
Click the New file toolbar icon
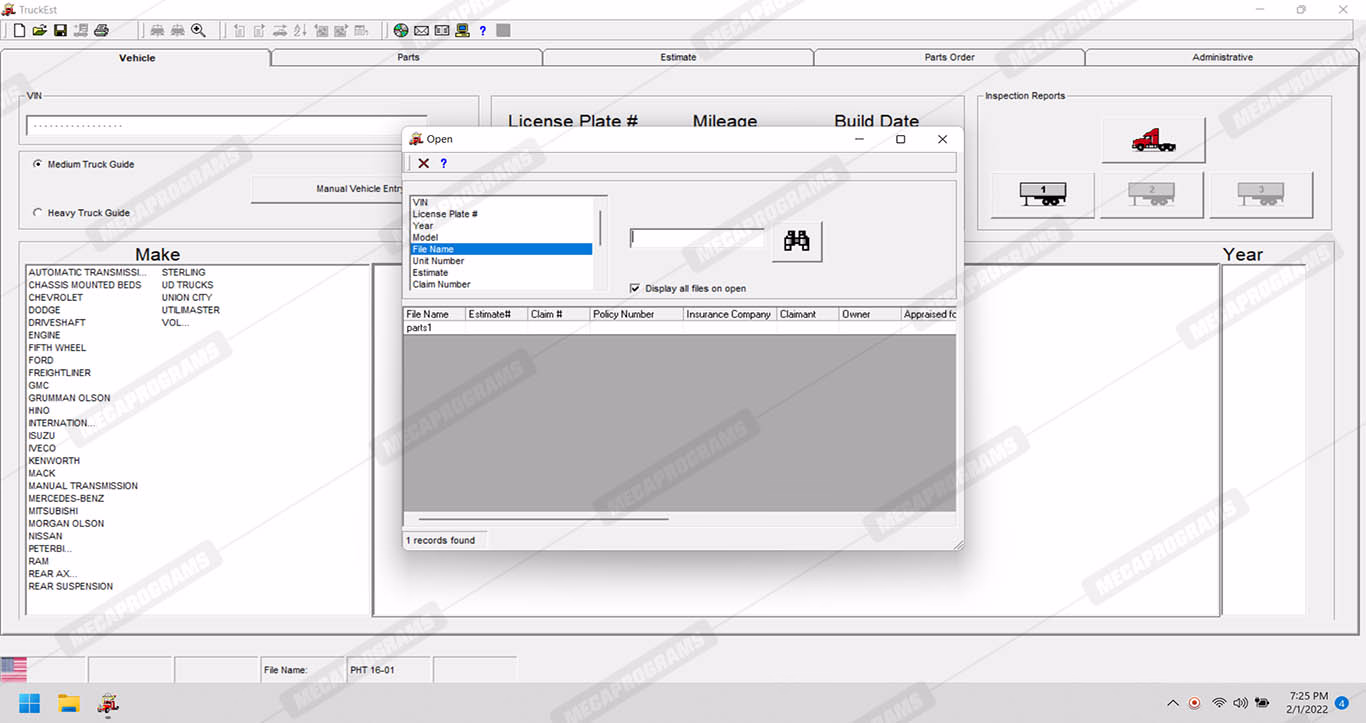click(19, 31)
